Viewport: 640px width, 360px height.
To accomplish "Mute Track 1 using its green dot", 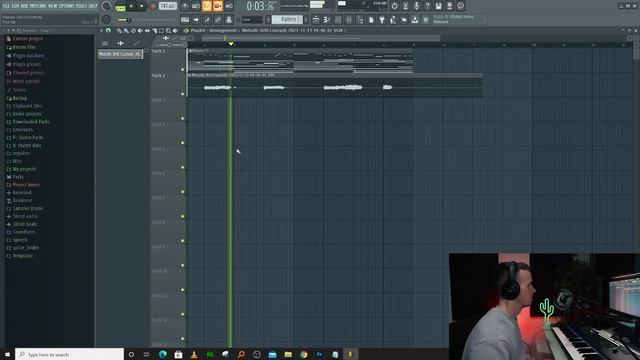I will click(182, 69).
